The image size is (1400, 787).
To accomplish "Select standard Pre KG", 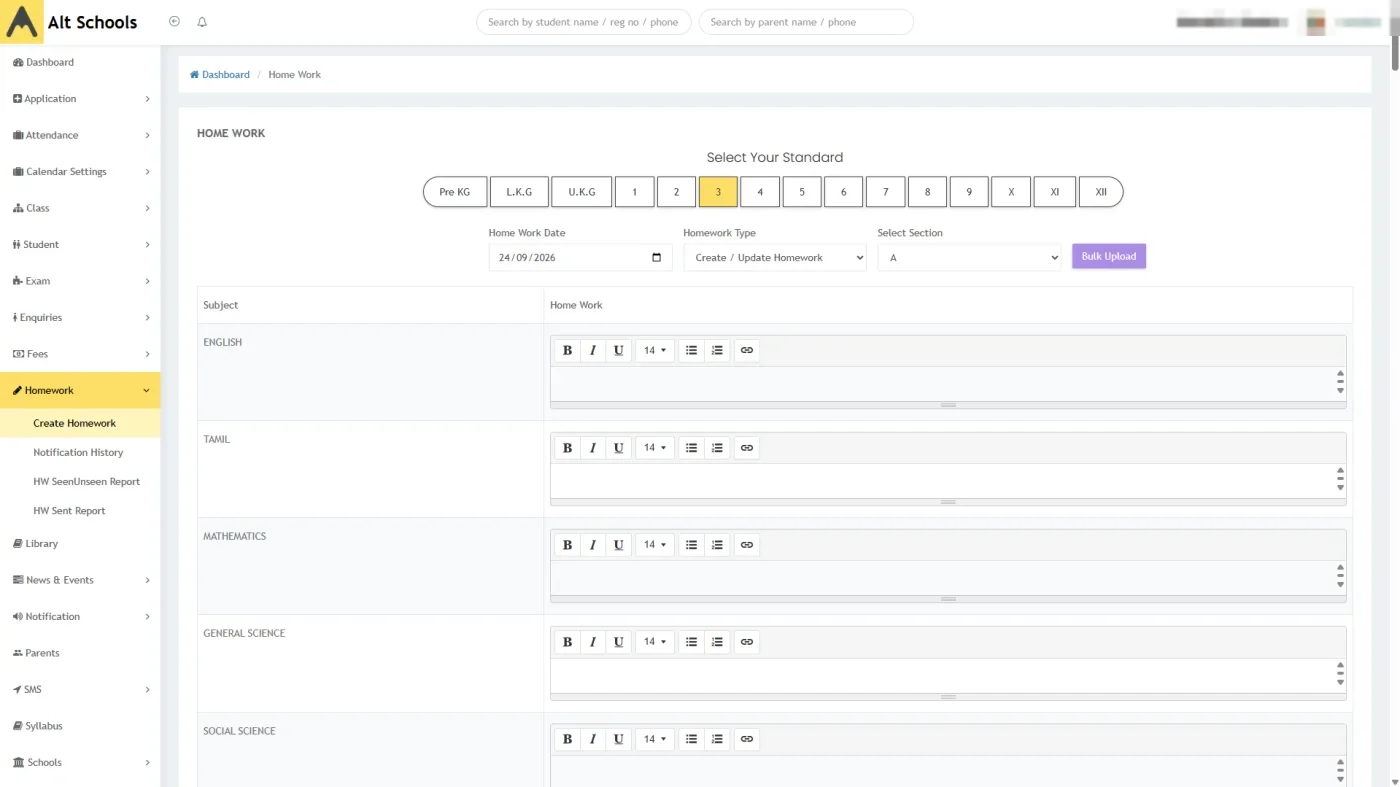I will point(455,192).
